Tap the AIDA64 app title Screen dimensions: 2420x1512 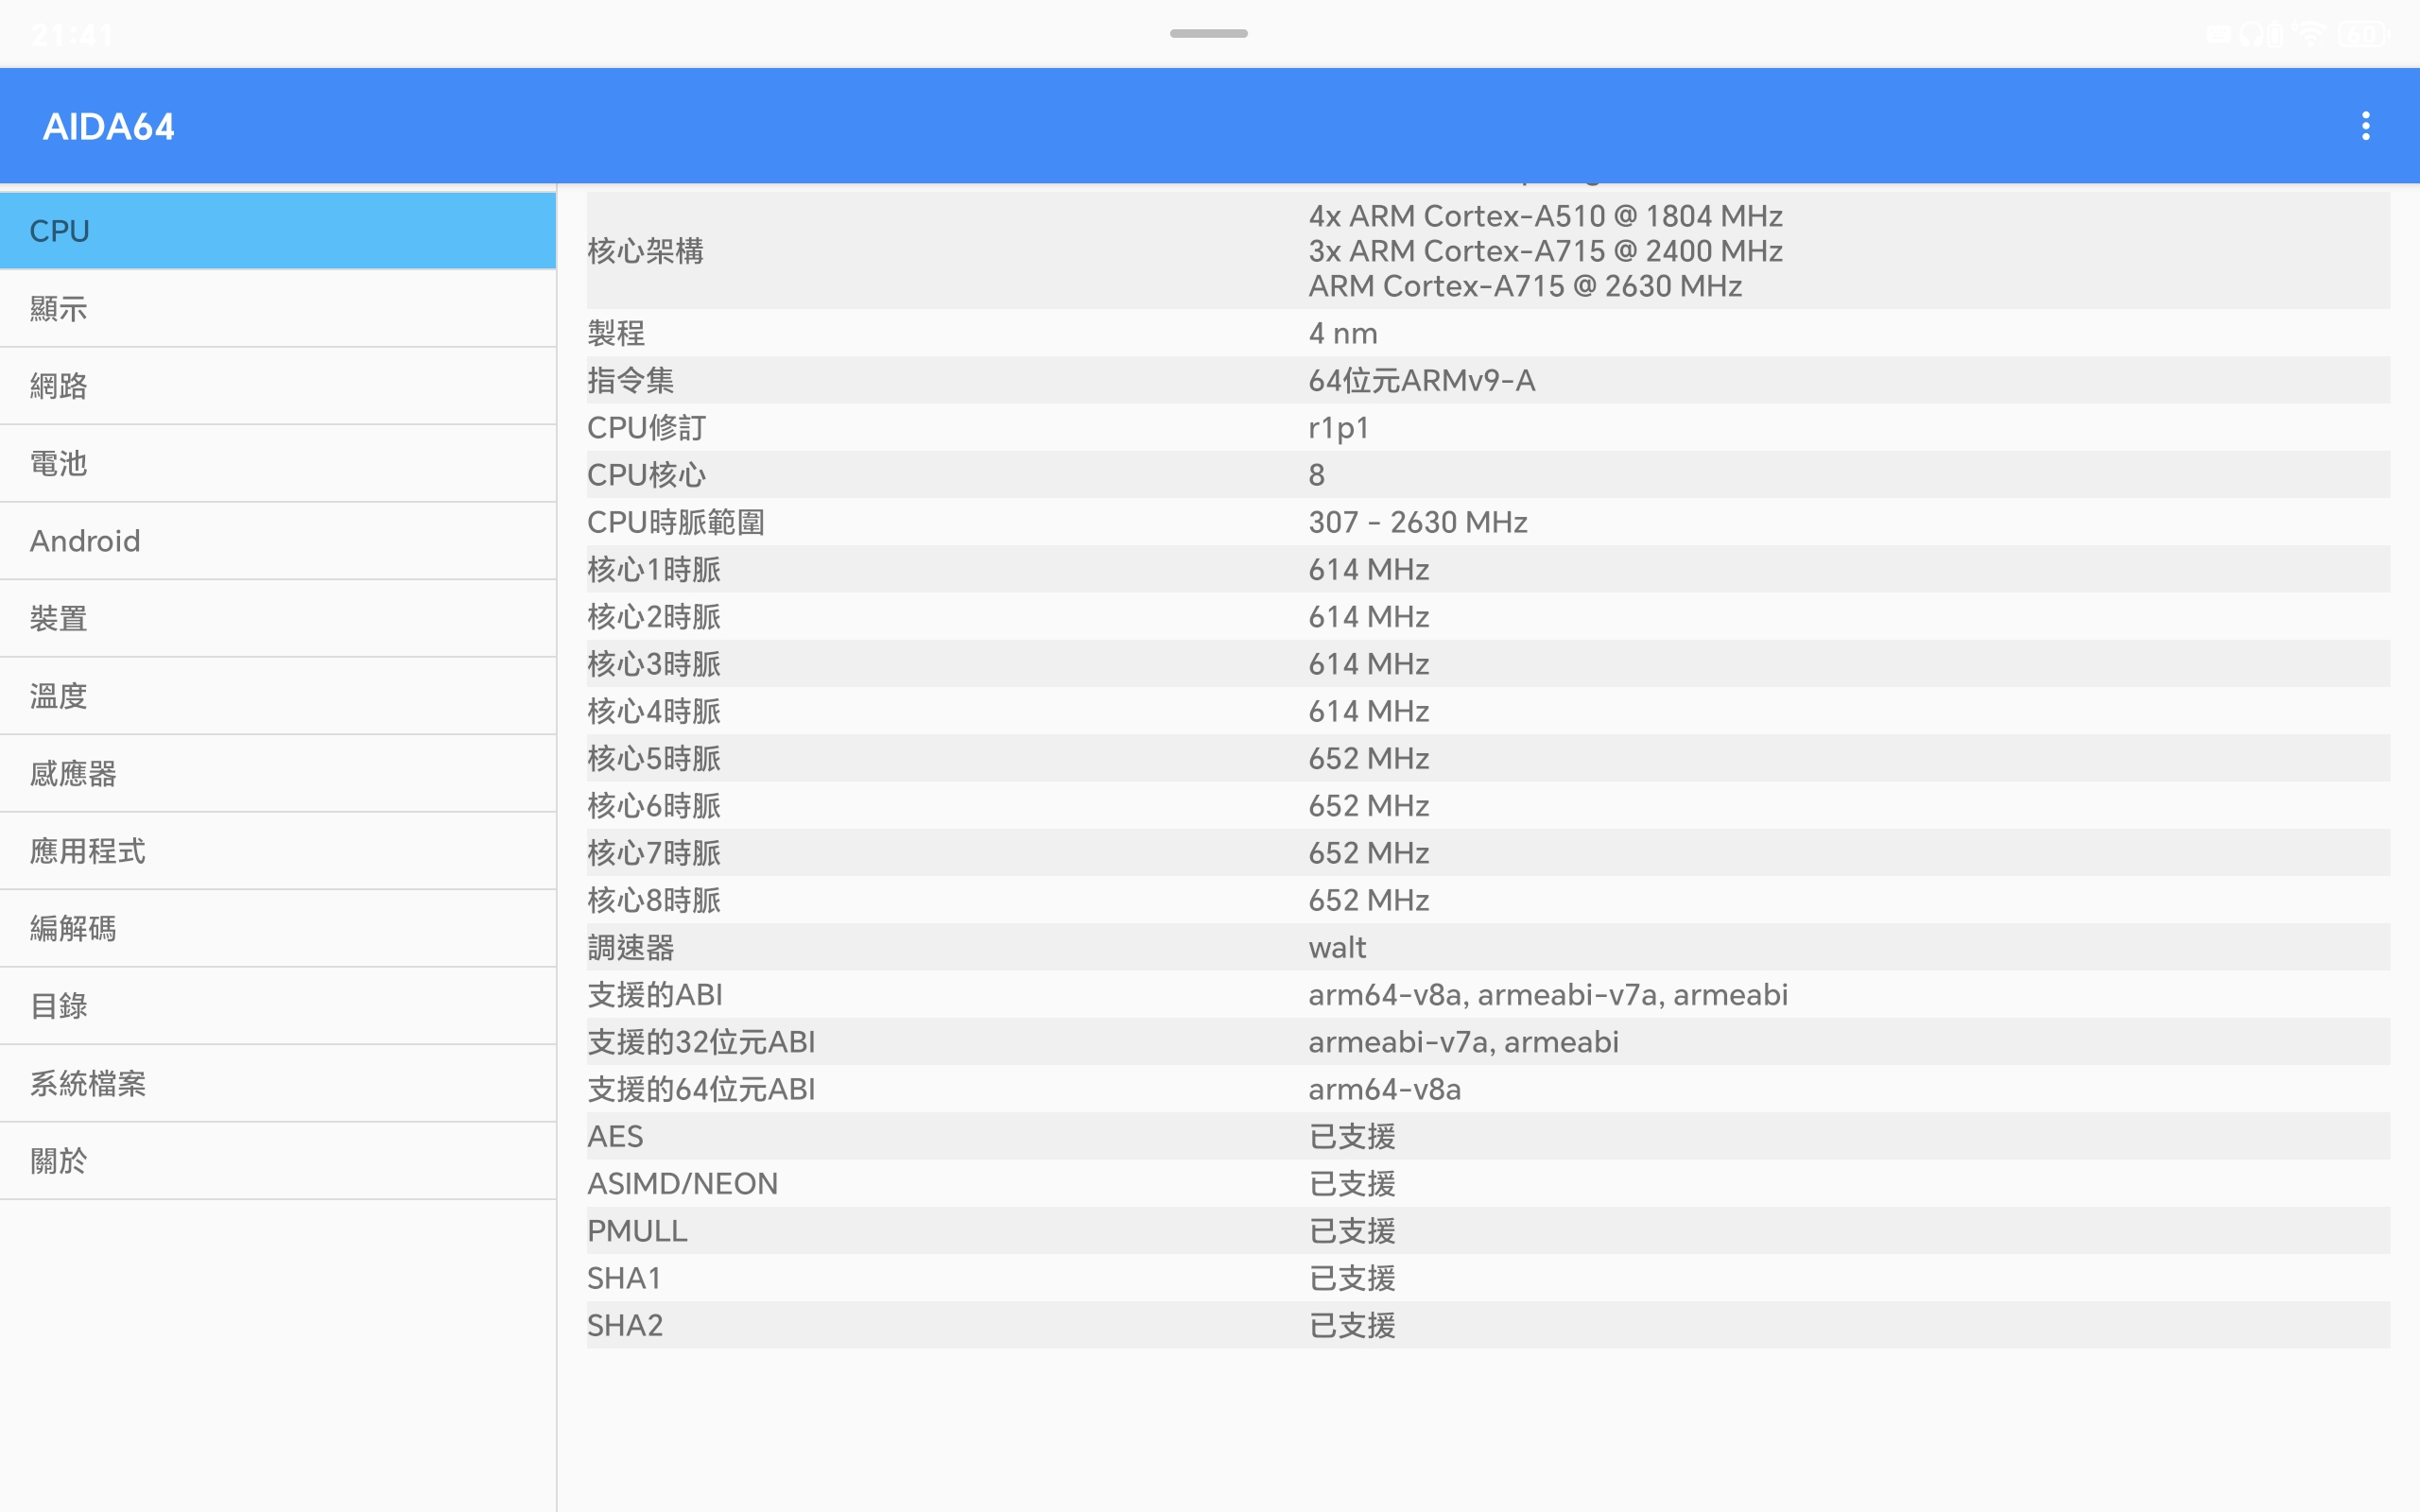pos(109,127)
